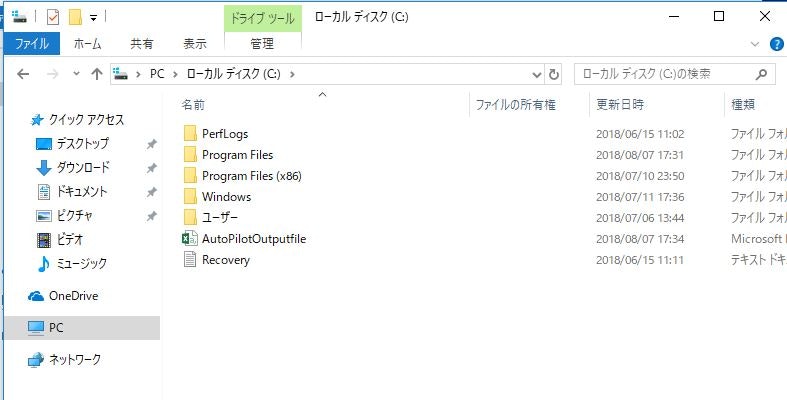Click the pin icon beside ダウンロード

click(x=151, y=168)
